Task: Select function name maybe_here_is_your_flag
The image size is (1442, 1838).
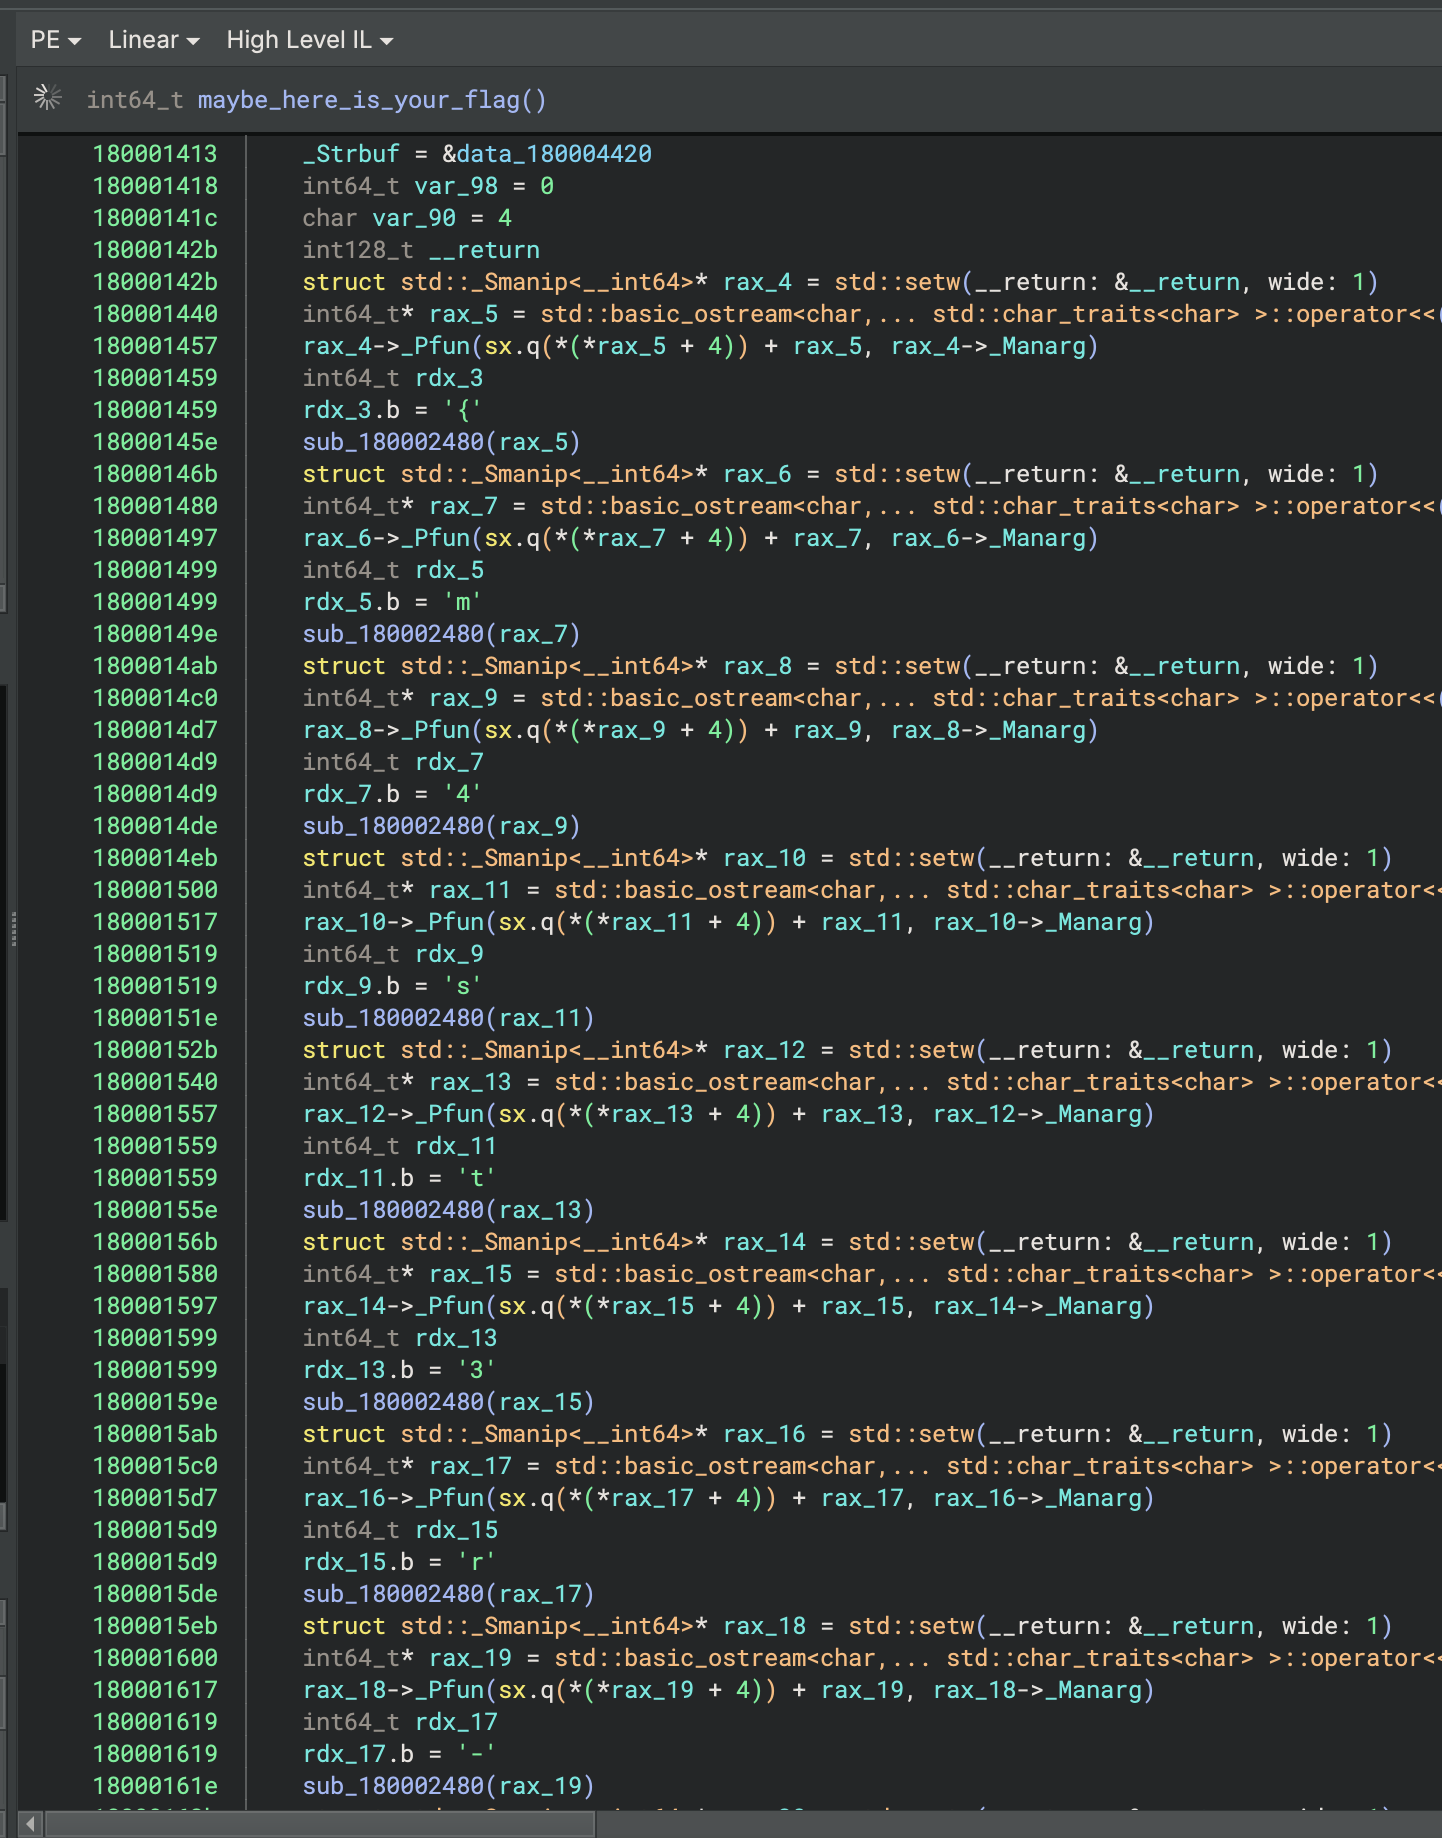Action: pos(364,100)
